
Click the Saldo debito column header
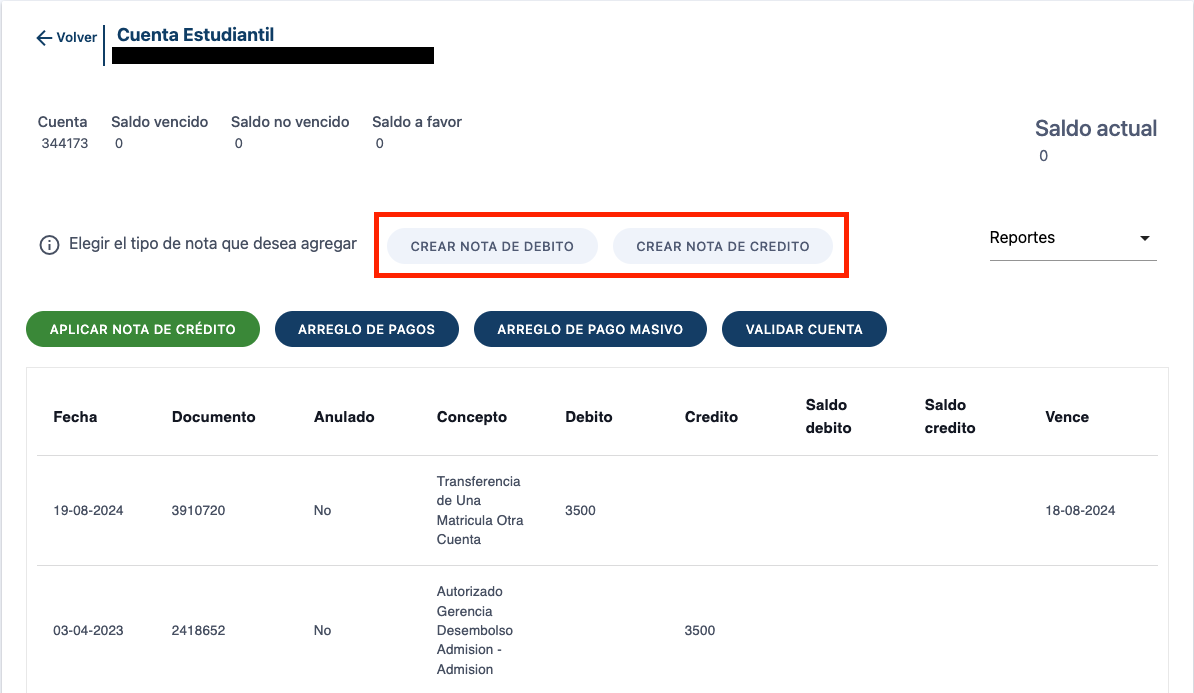click(x=828, y=417)
